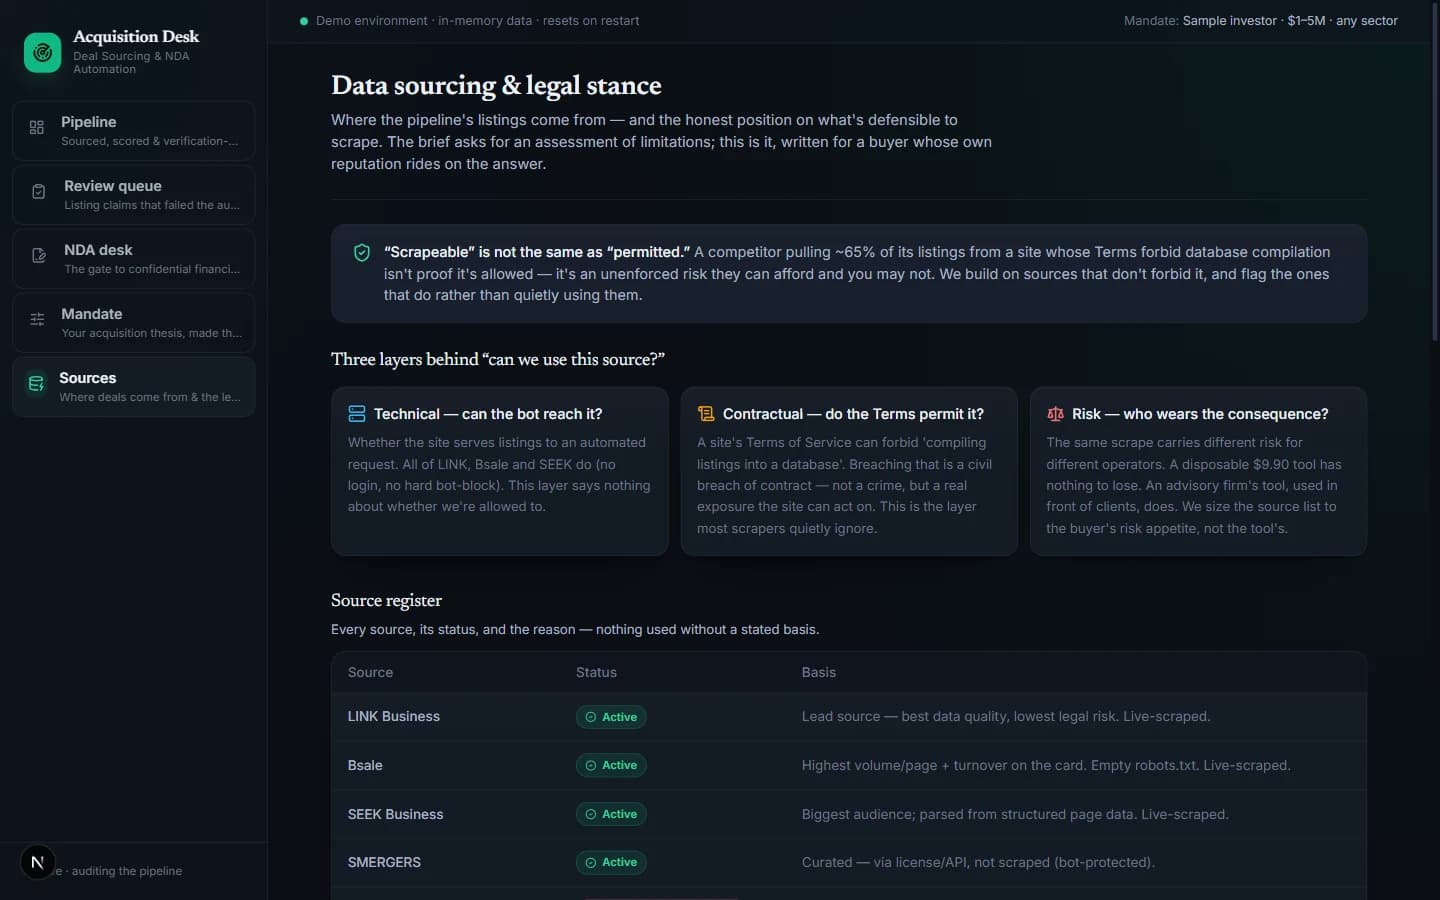Click the Risk layer scales icon
1440x900 pixels.
click(x=1055, y=414)
